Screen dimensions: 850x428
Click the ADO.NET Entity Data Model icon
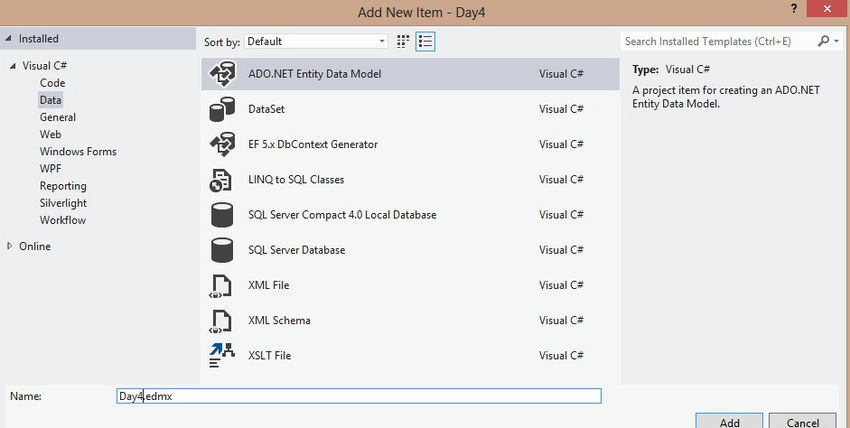(x=222, y=74)
